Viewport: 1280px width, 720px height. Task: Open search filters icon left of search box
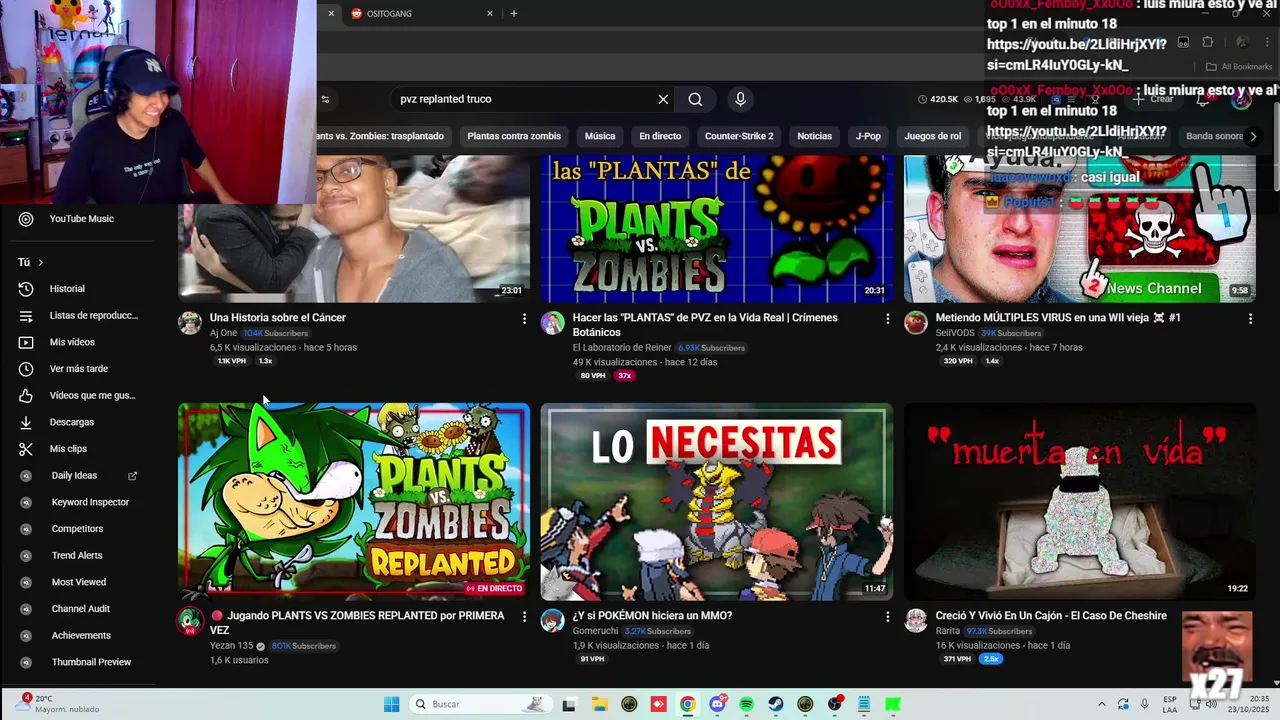[x=325, y=99]
